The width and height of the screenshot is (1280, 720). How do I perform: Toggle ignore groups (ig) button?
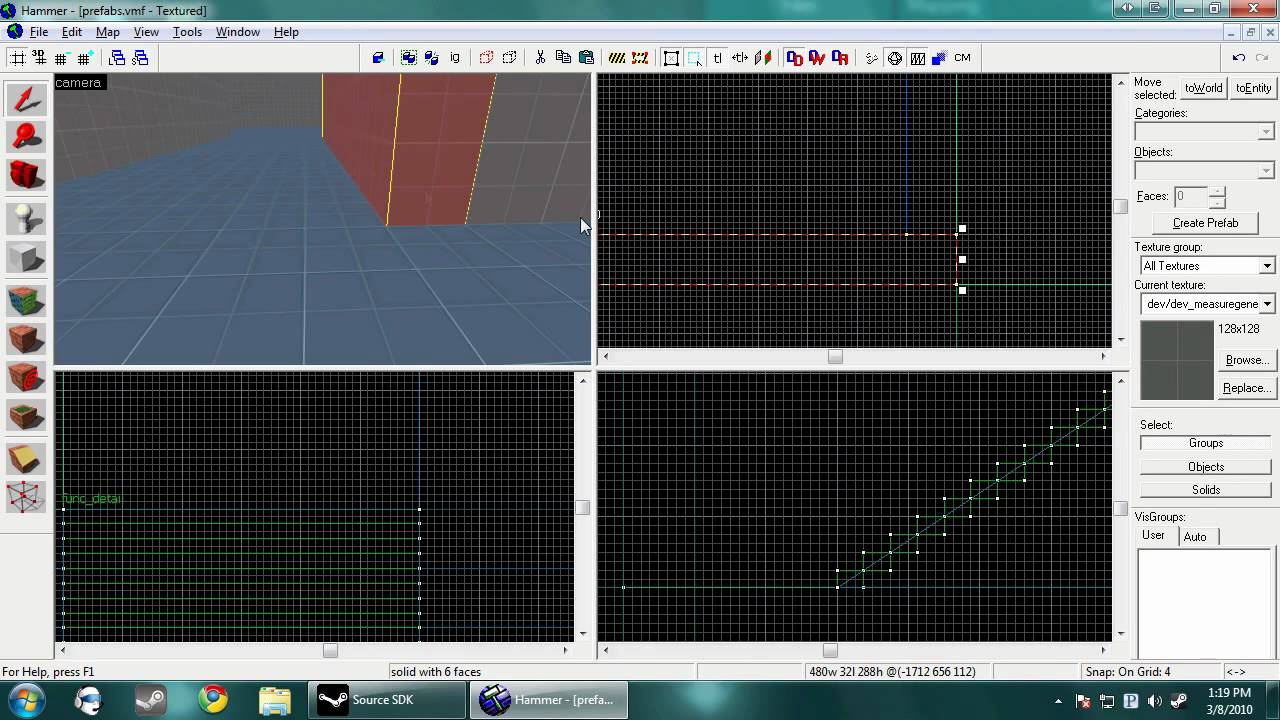(455, 58)
